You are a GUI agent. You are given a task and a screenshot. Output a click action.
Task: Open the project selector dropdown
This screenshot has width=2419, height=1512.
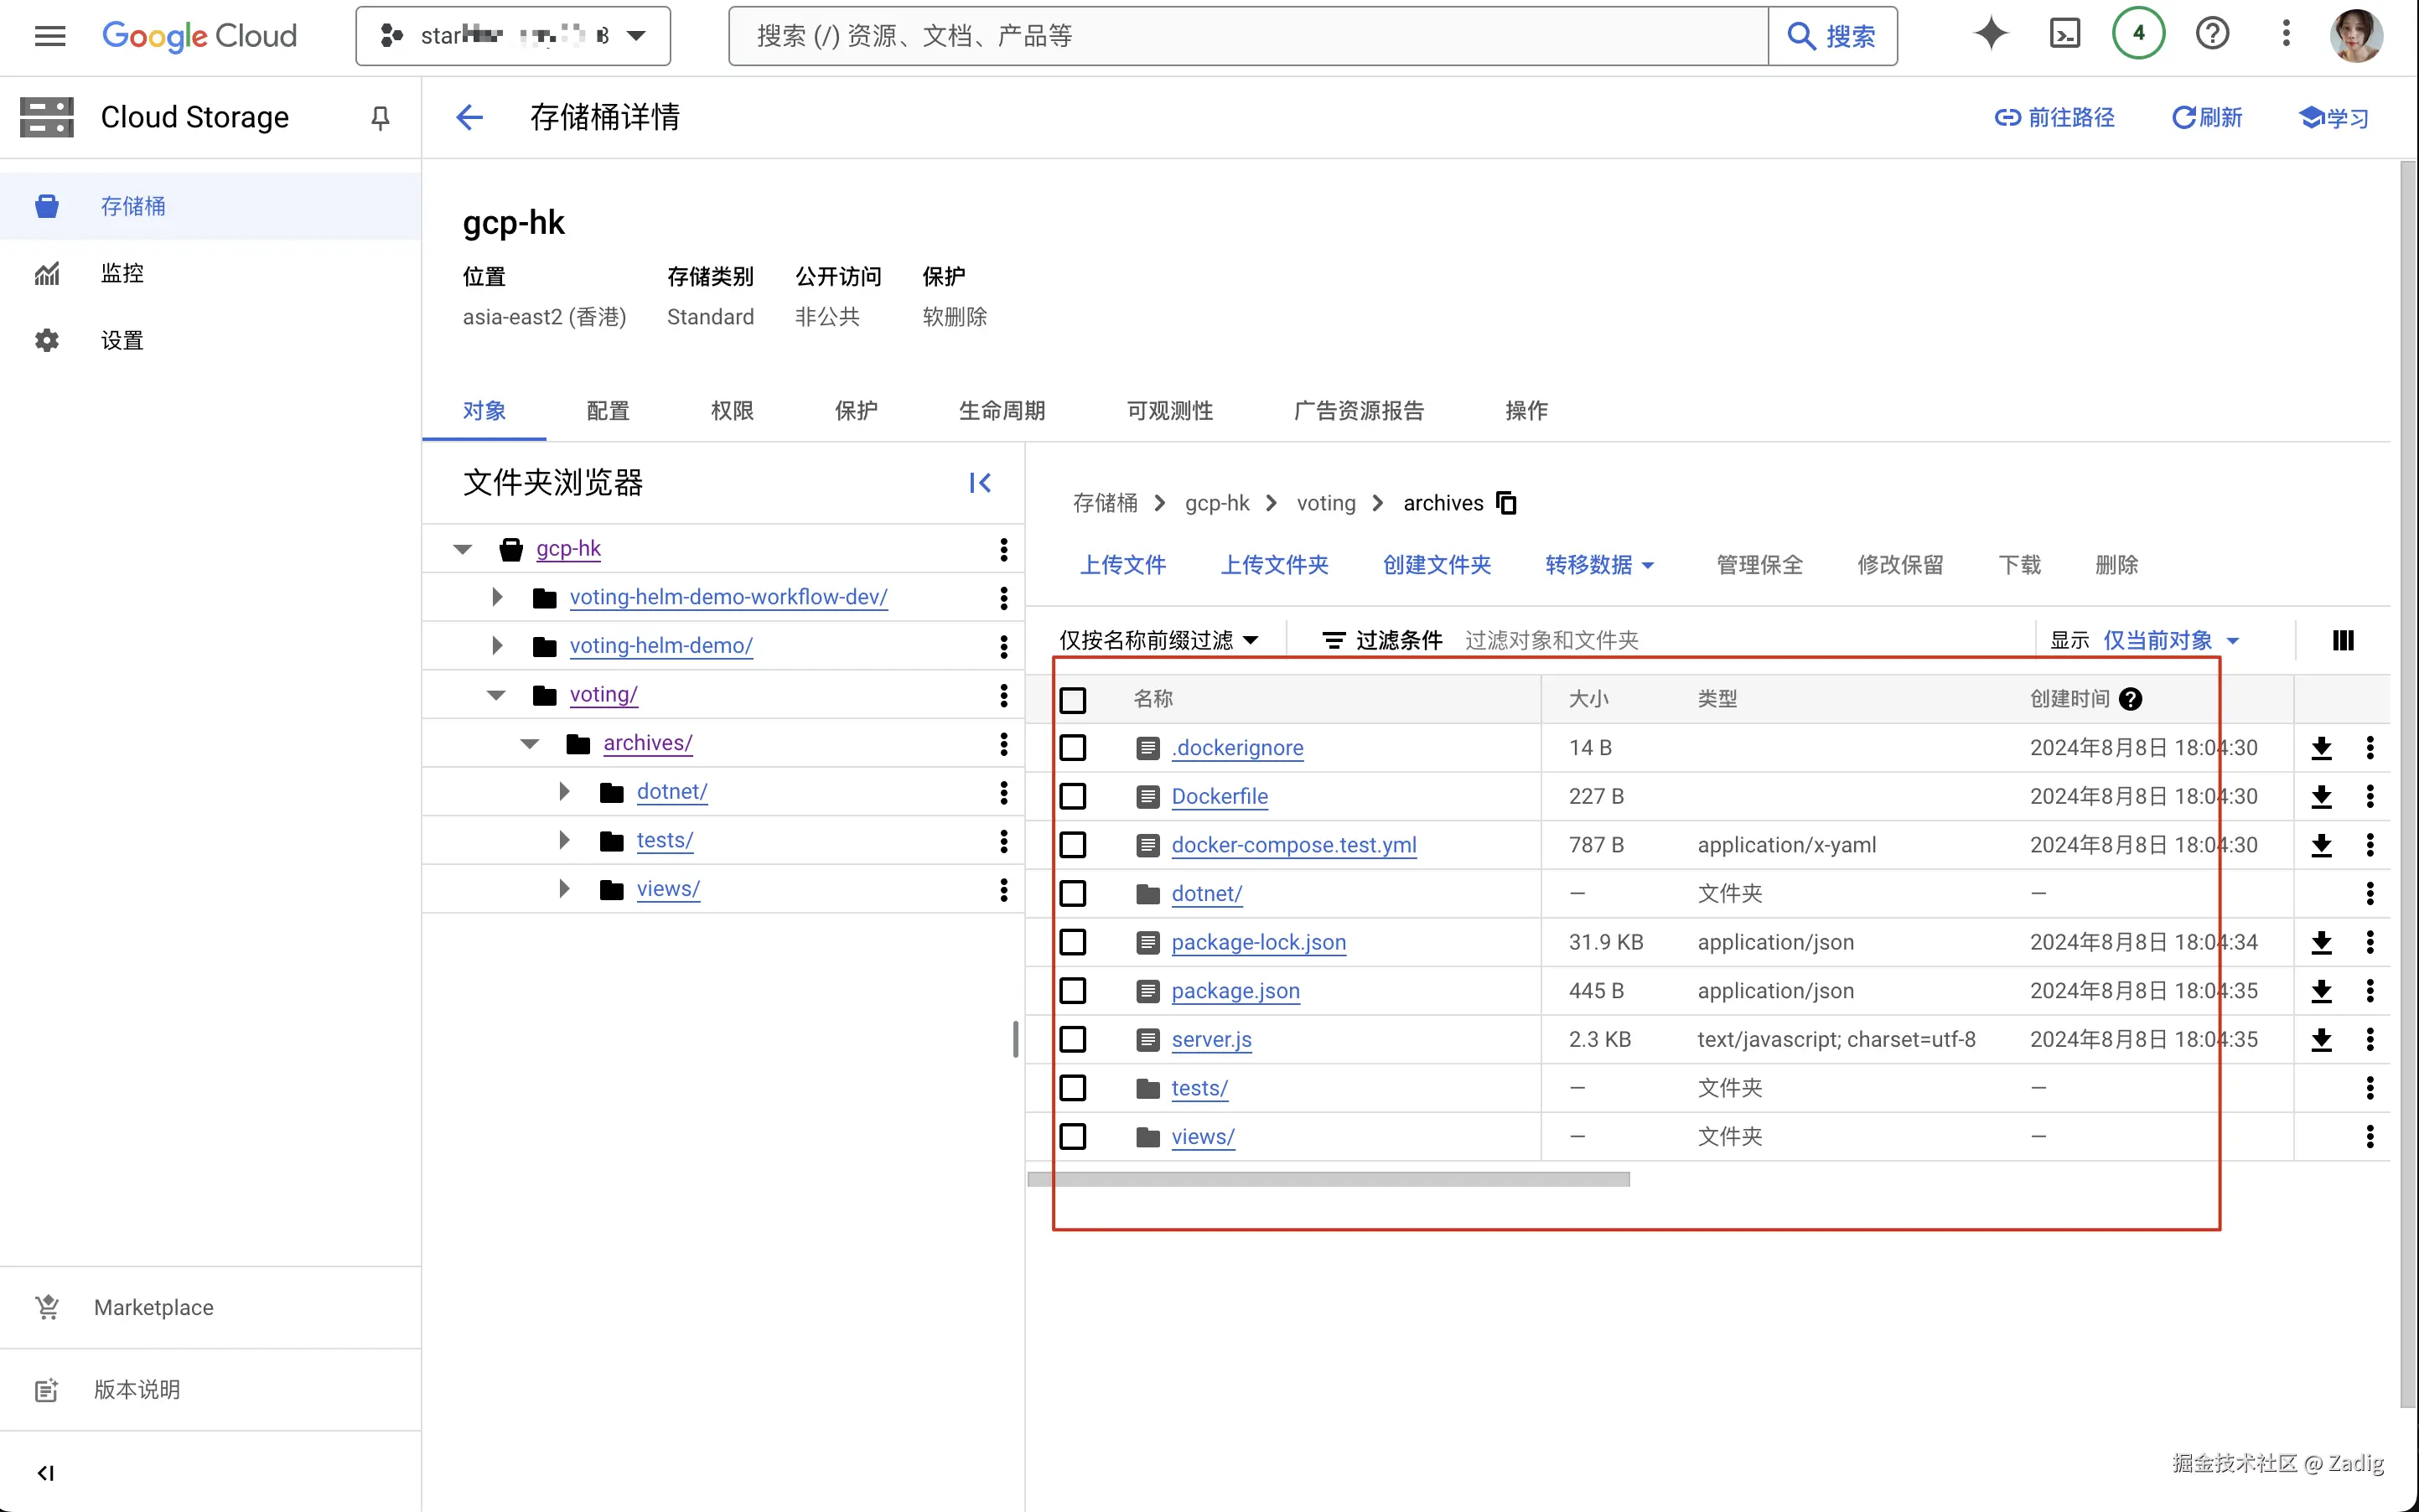pyautogui.click(x=513, y=36)
